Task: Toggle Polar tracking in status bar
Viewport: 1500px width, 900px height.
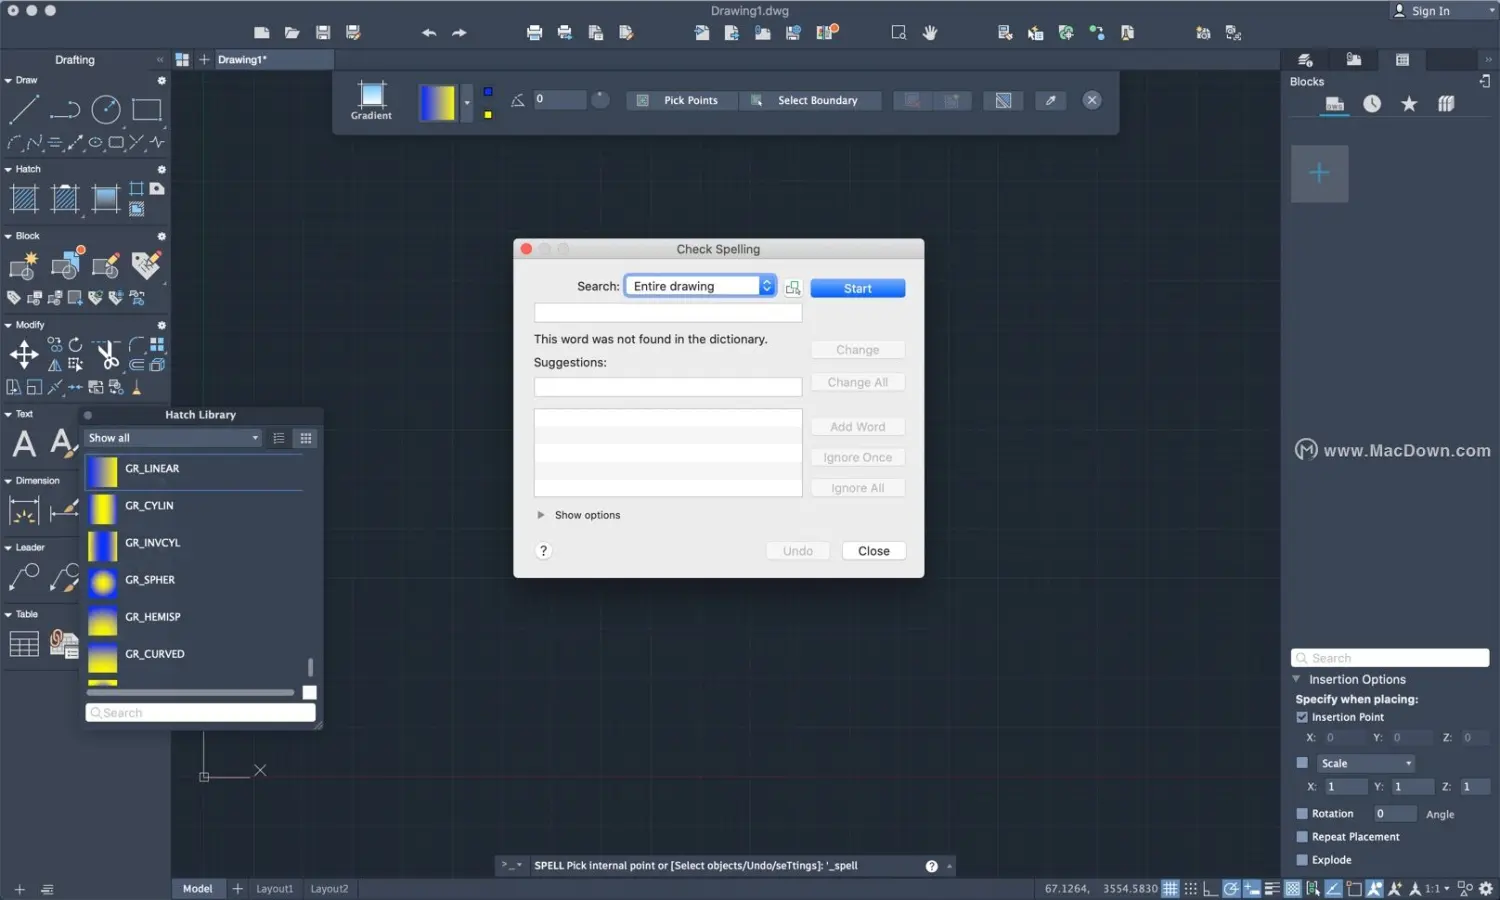Action: click(x=1231, y=888)
